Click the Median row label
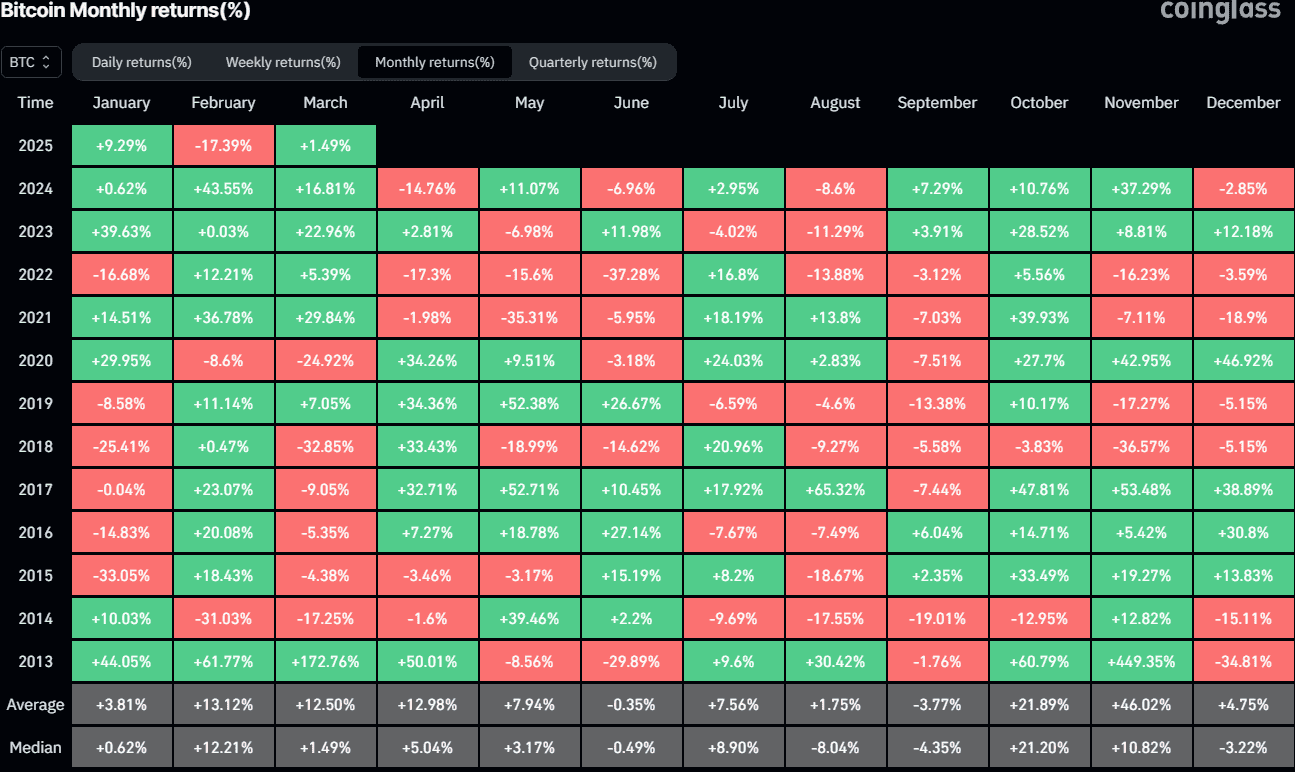1295x772 pixels. coord(35,747)
